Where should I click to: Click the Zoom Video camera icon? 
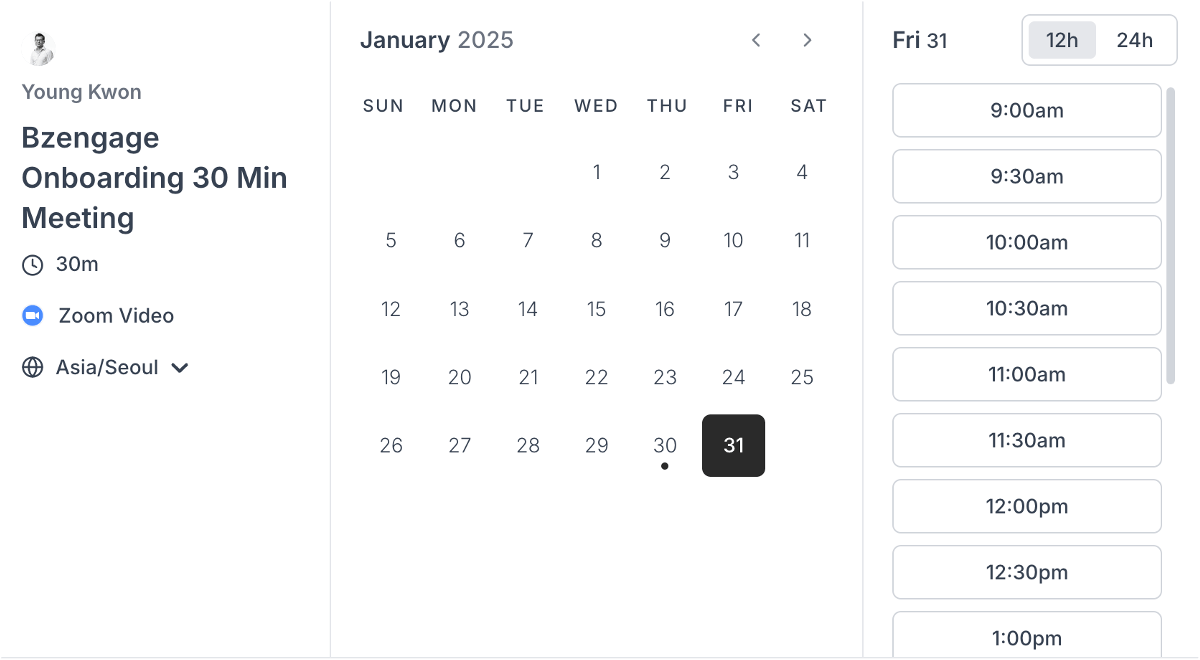point(33,316)
